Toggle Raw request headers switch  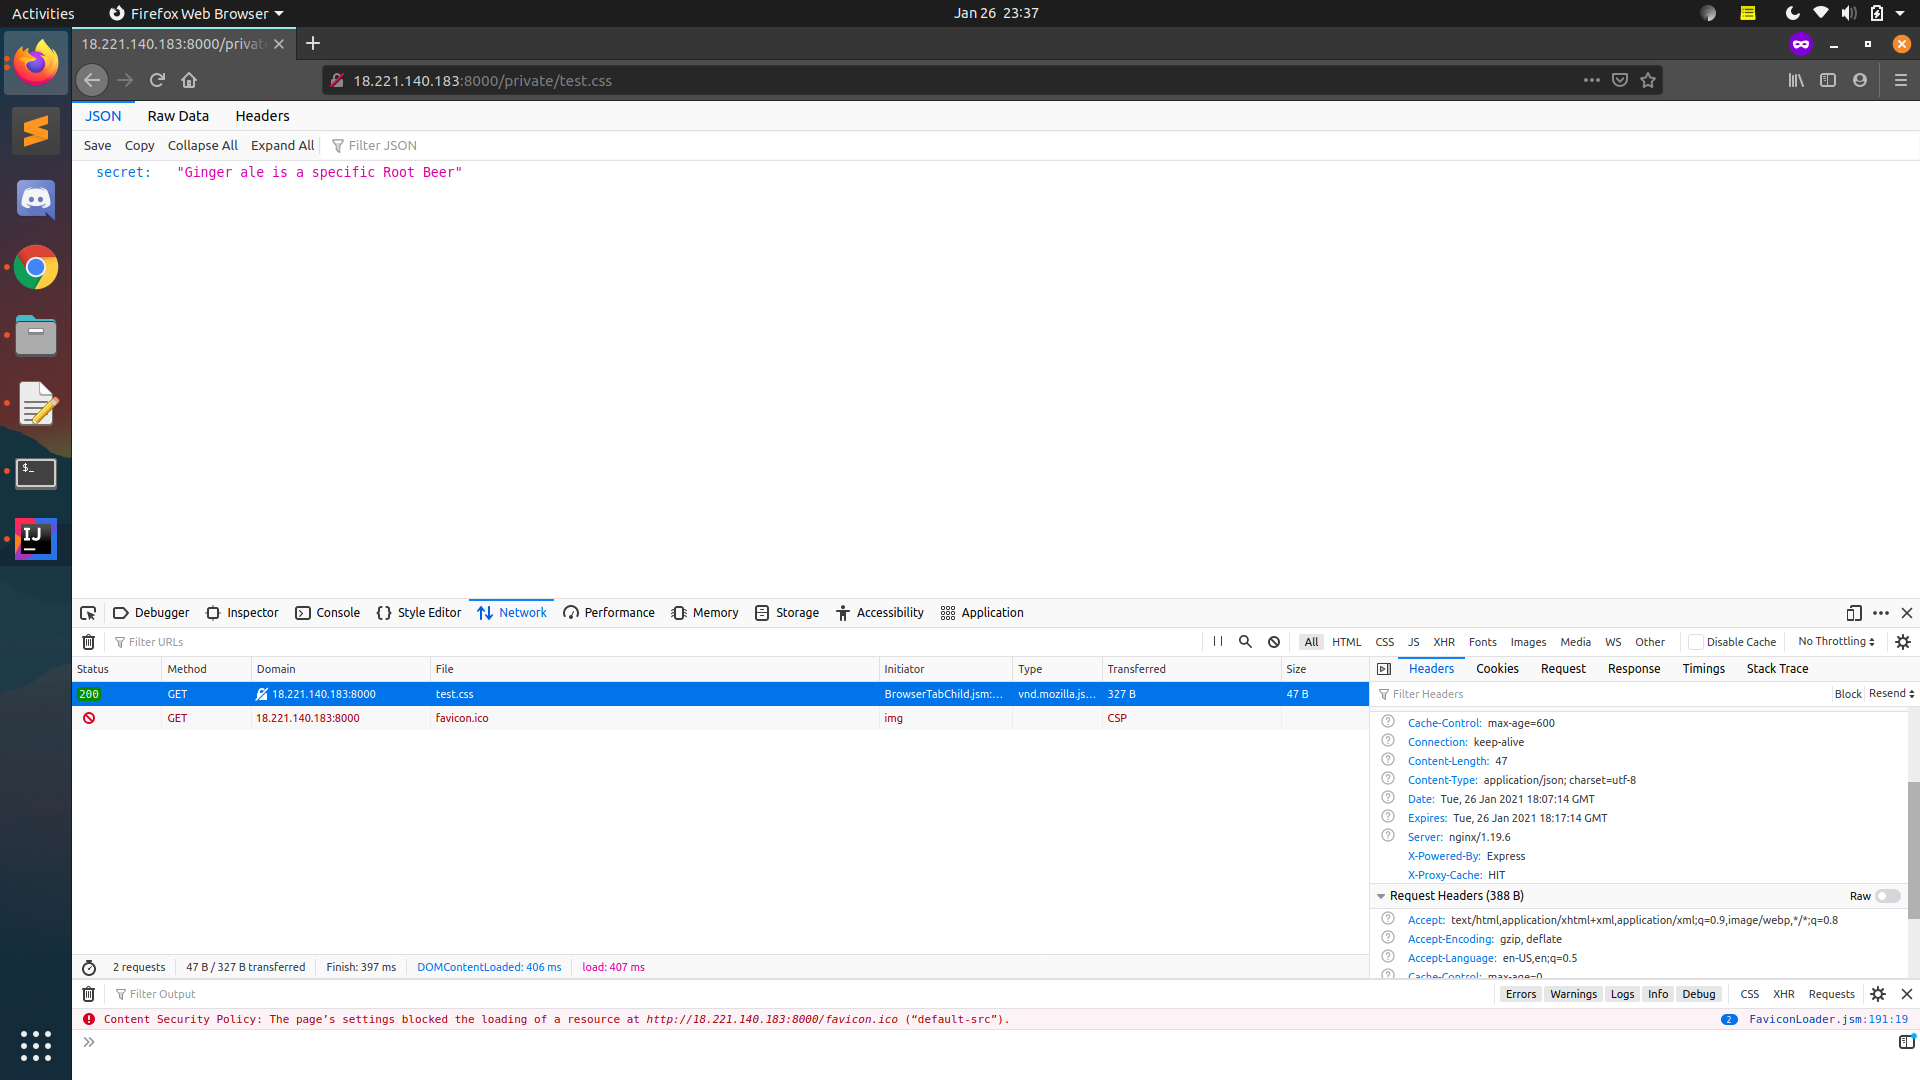click(x=1887, y=896)
